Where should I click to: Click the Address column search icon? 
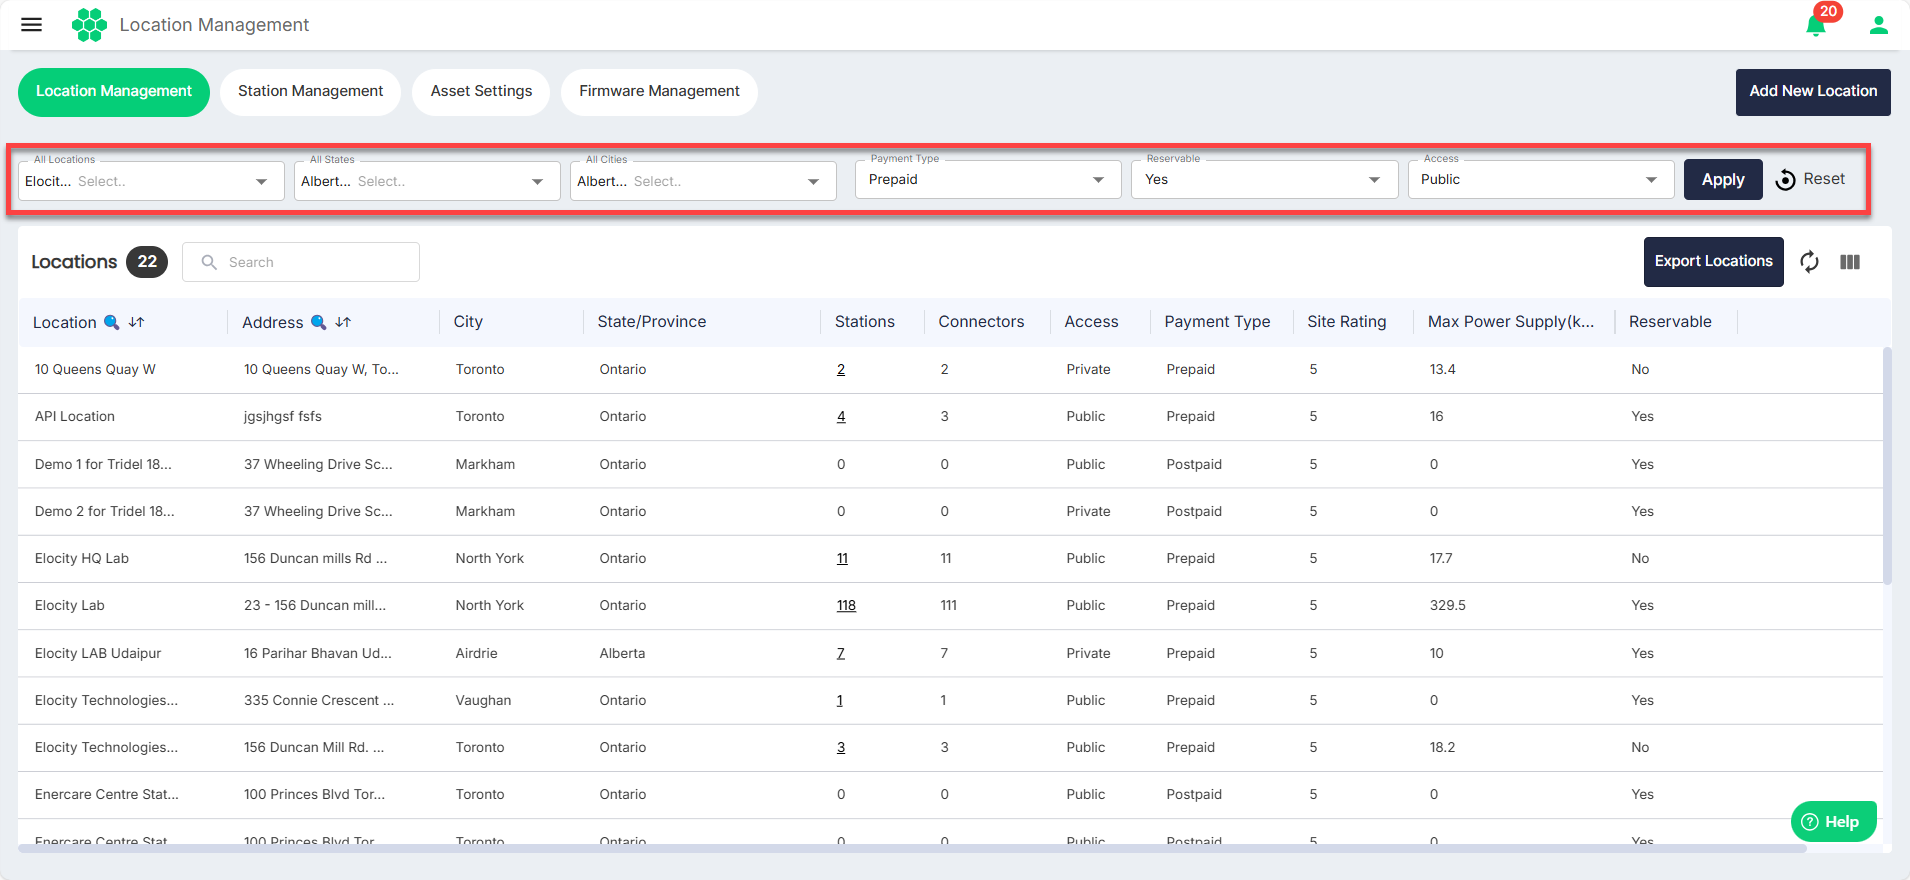coord(318,322)
